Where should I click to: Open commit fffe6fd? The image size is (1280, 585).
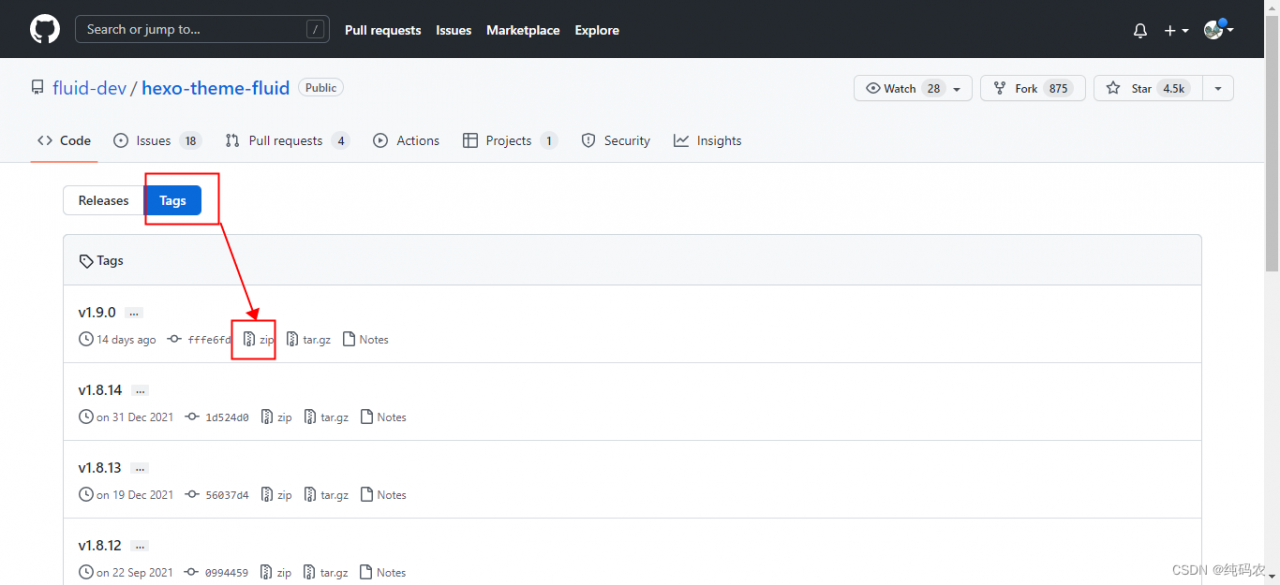click(201, 340)
